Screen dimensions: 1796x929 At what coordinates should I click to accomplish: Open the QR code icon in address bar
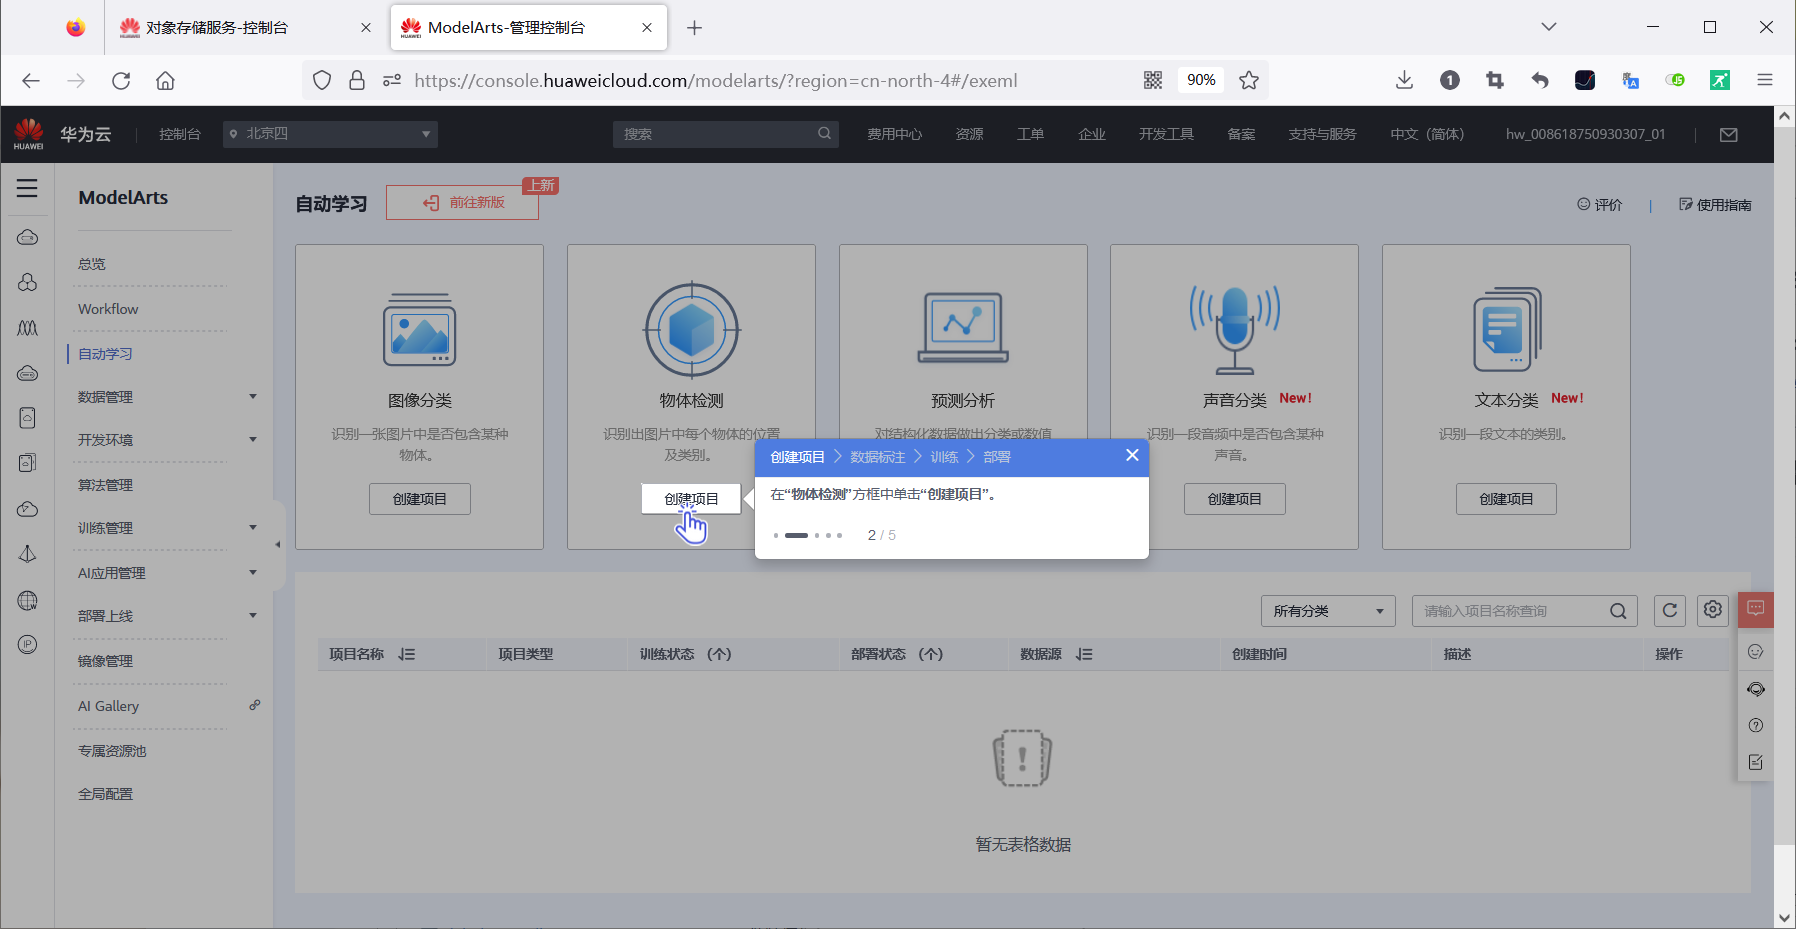coord(1153,81)
